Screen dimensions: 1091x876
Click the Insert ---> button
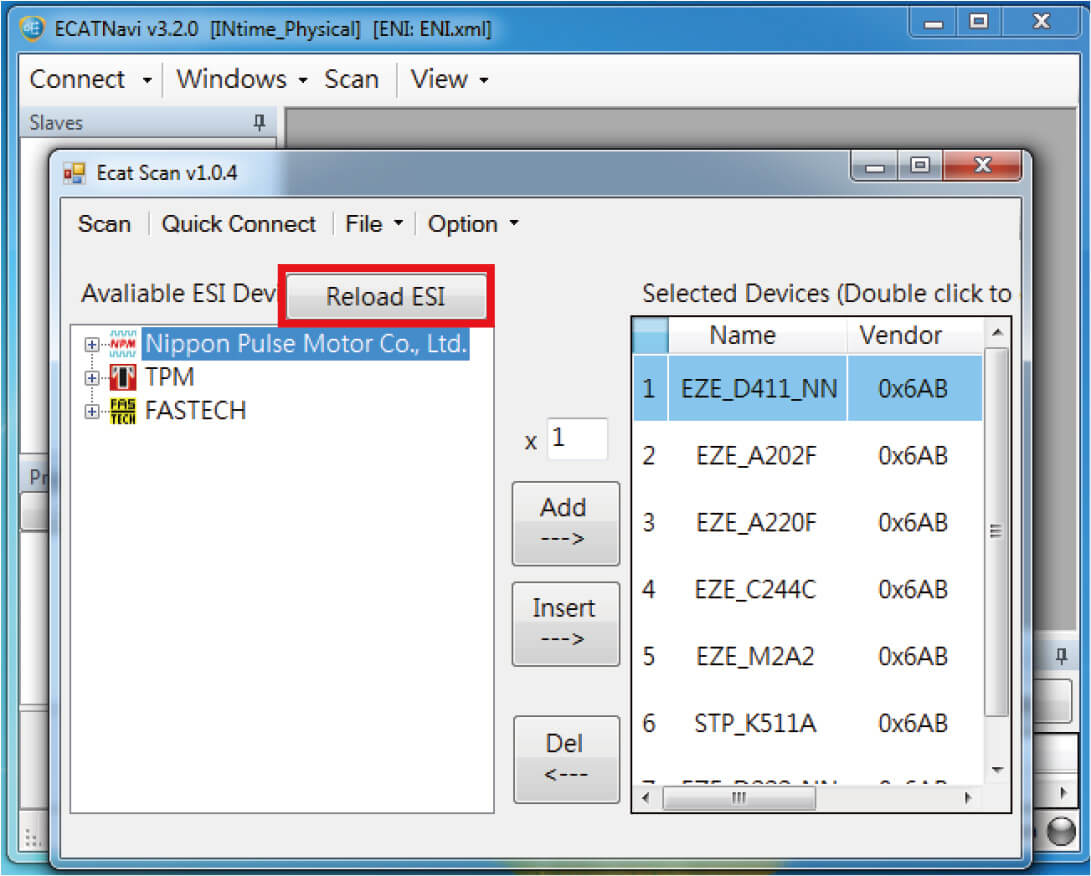tap(566, 624)
